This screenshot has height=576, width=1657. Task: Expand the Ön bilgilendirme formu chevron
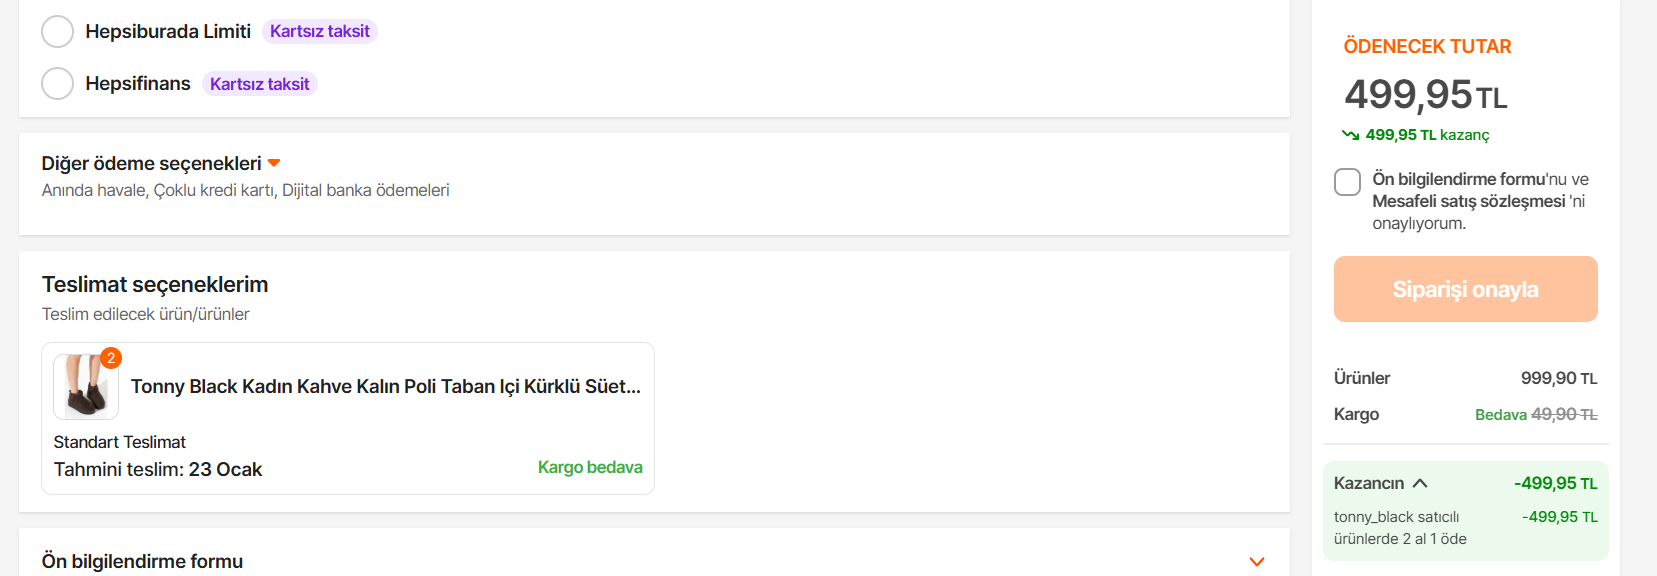(x=1257, y=562)
